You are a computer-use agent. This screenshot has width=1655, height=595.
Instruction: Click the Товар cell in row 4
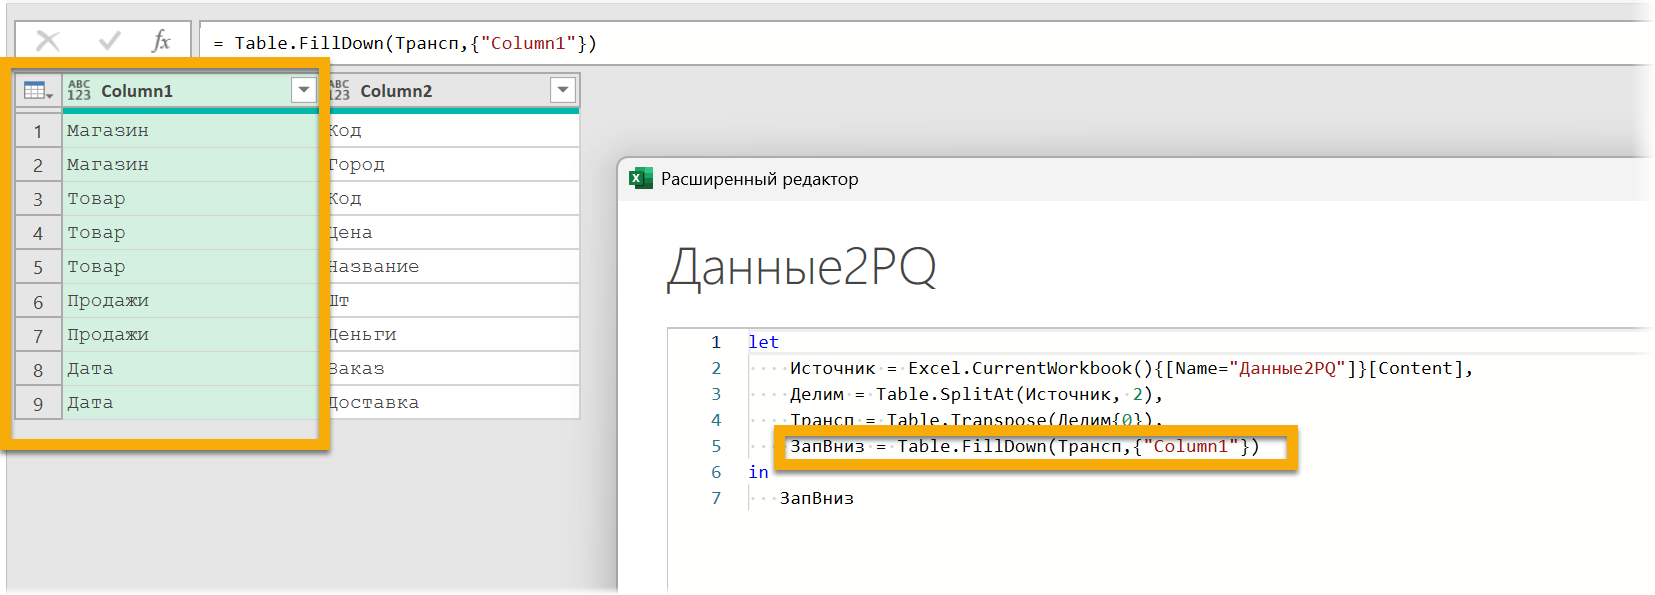coord(190,233)
